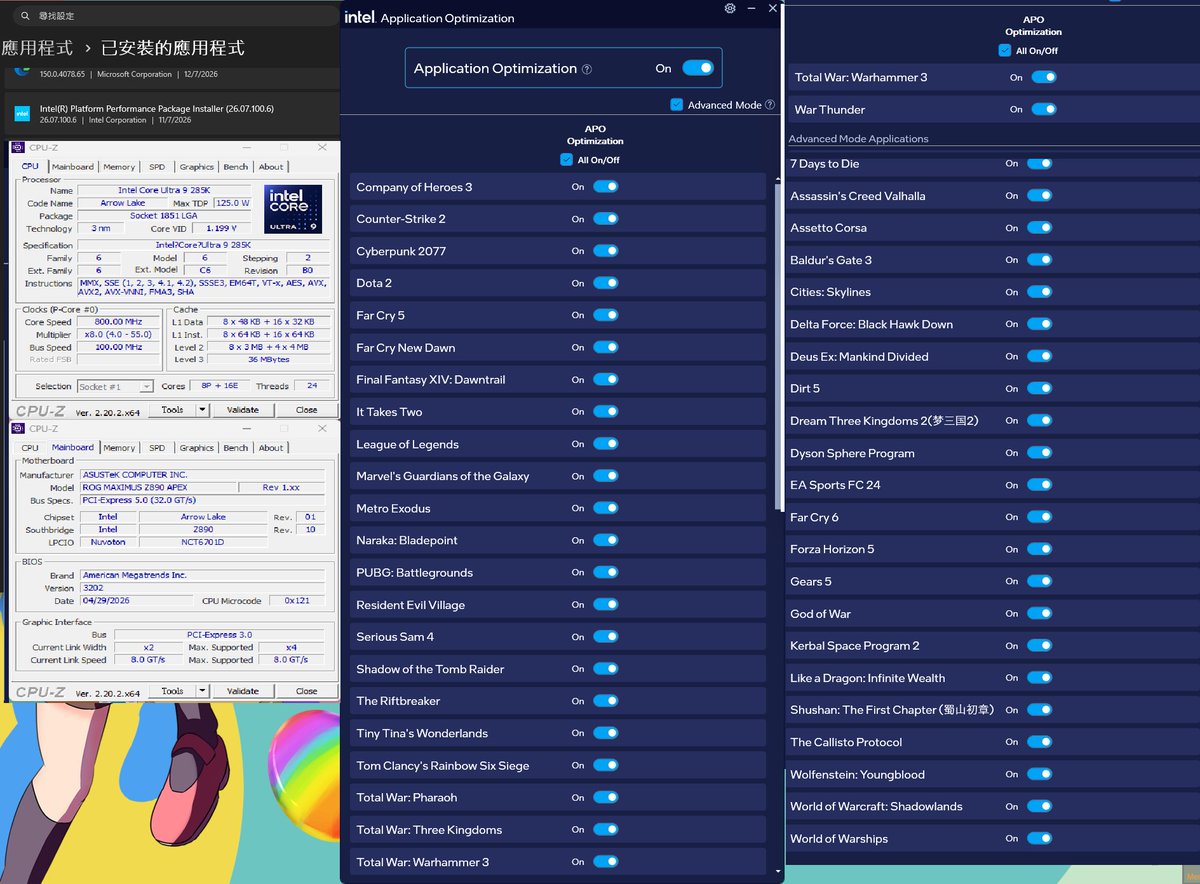The height and width of the screenshot is (884, 1200).
Task: Click CPU-Z title icon in CPU tab window
Action: point(18,147)
